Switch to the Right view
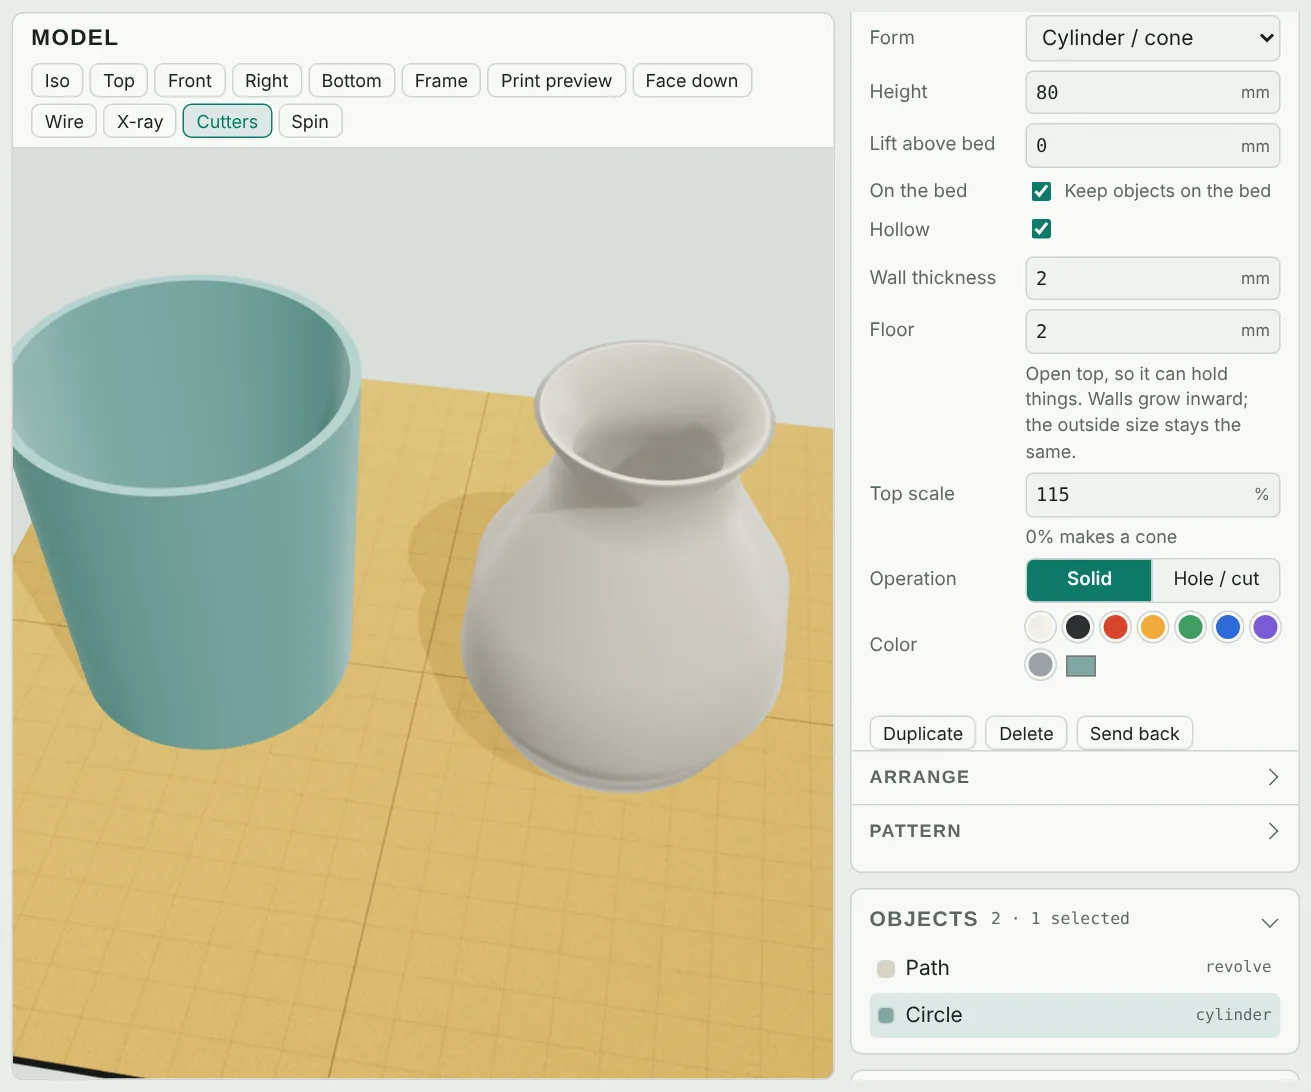This screenshot has width=1311, height=1092. point(266,81)
